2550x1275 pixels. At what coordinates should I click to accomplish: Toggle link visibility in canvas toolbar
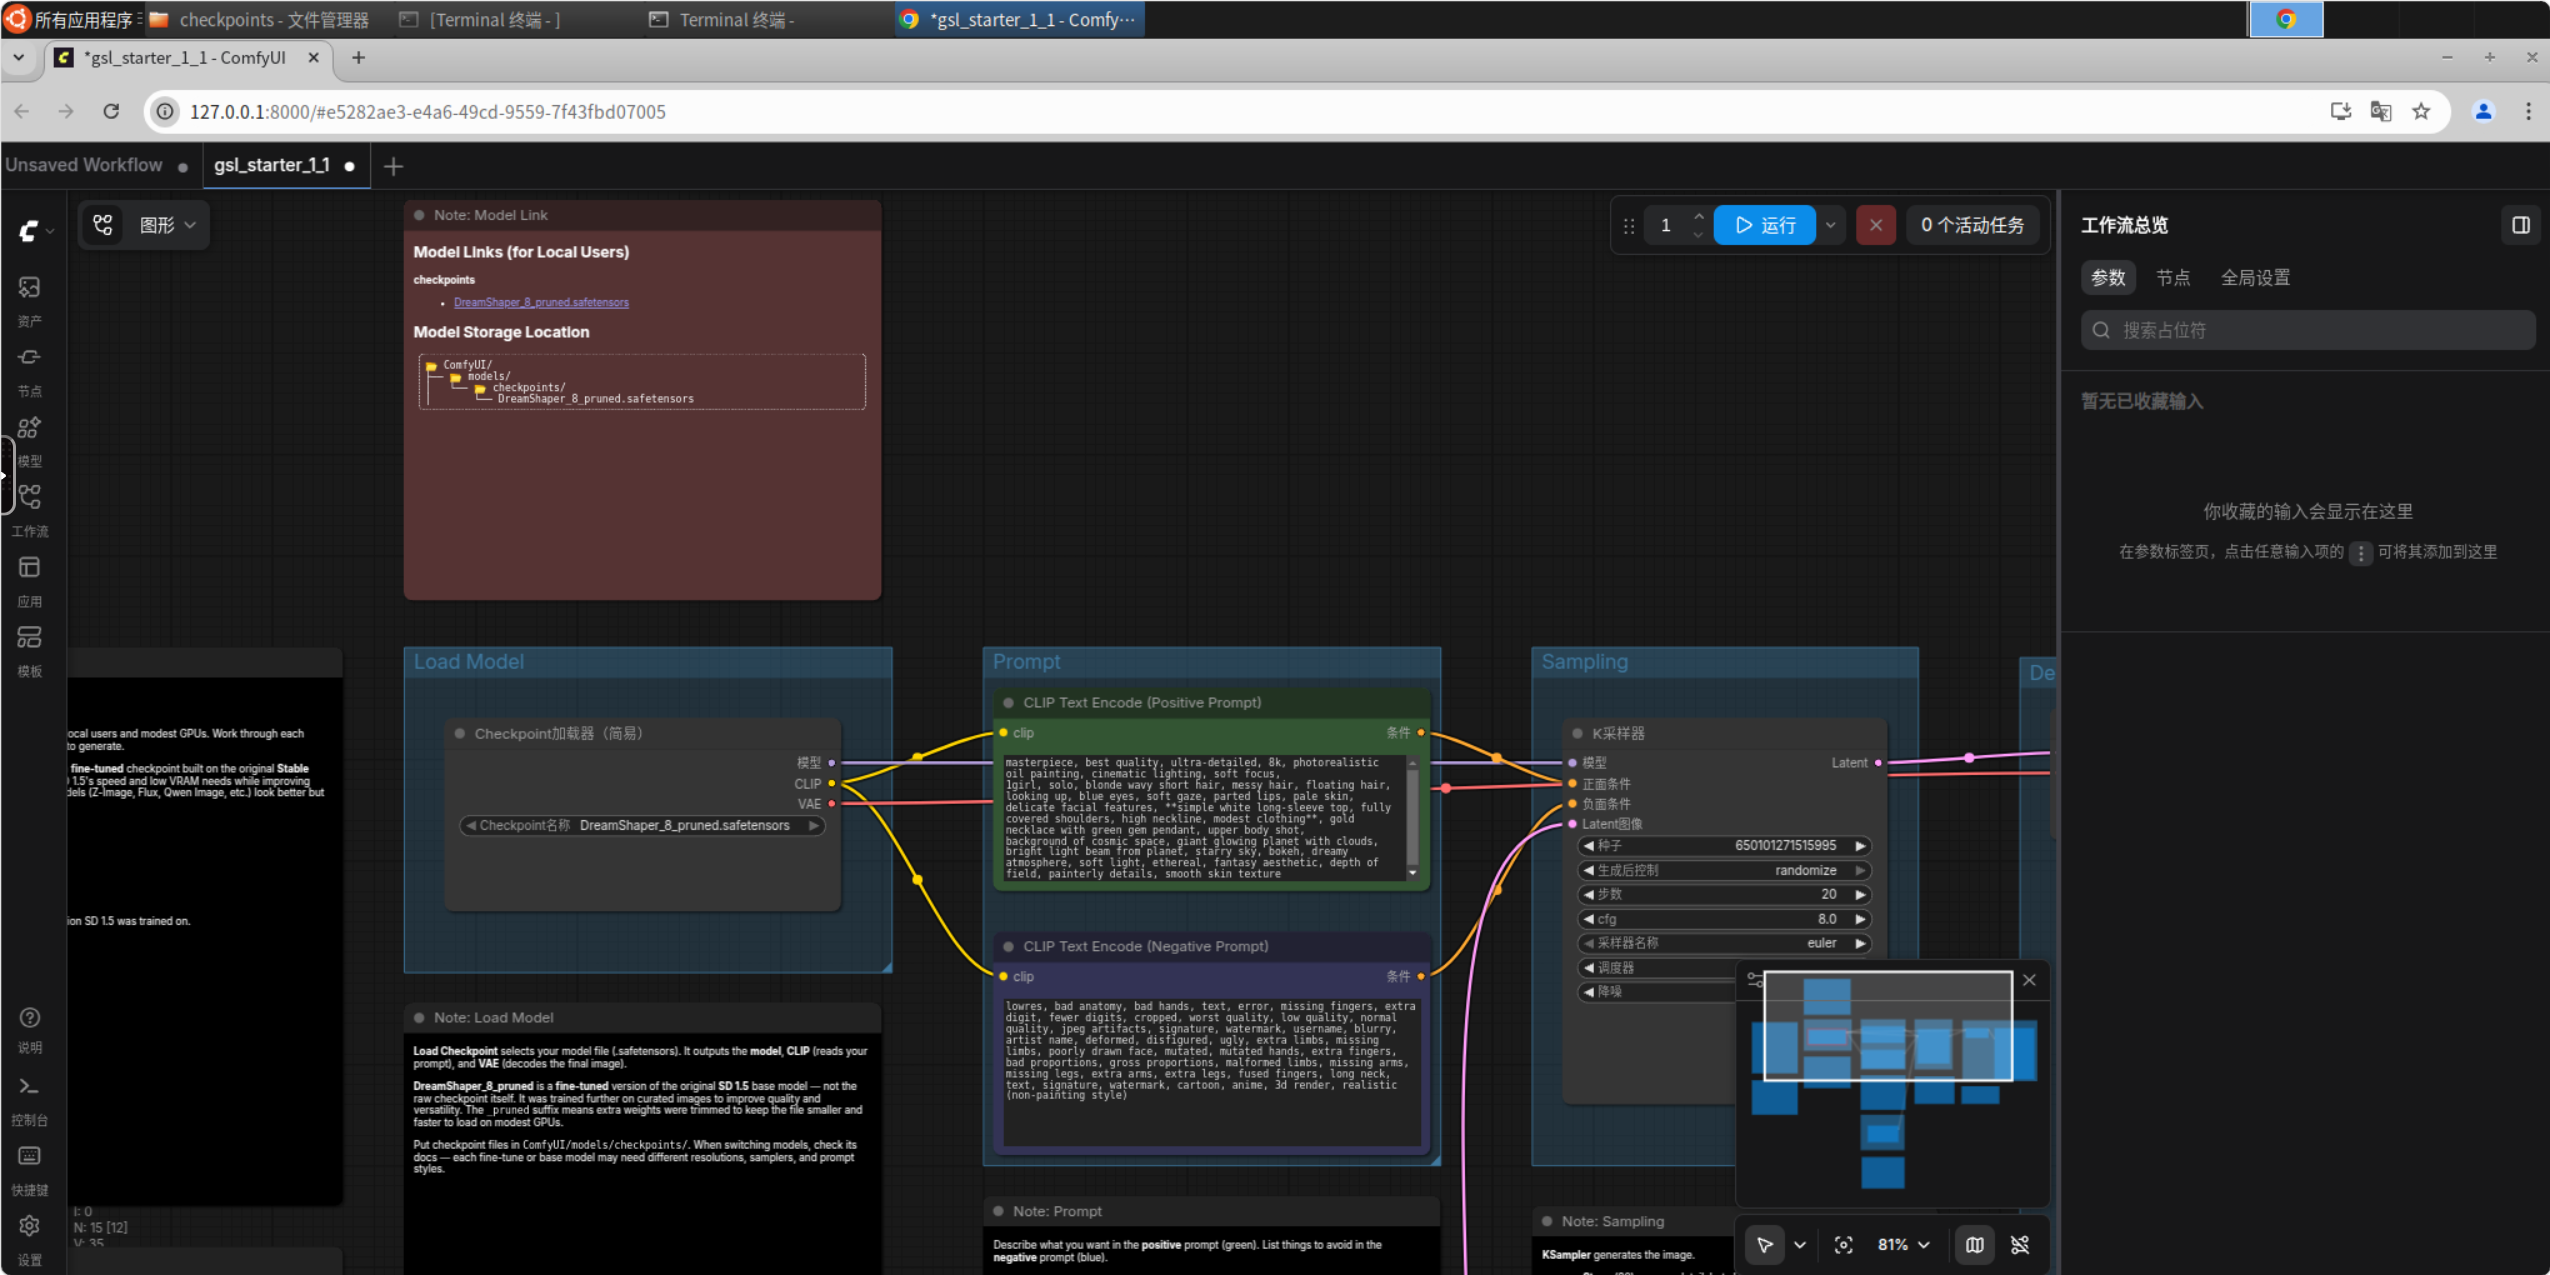[2020, 1245]
